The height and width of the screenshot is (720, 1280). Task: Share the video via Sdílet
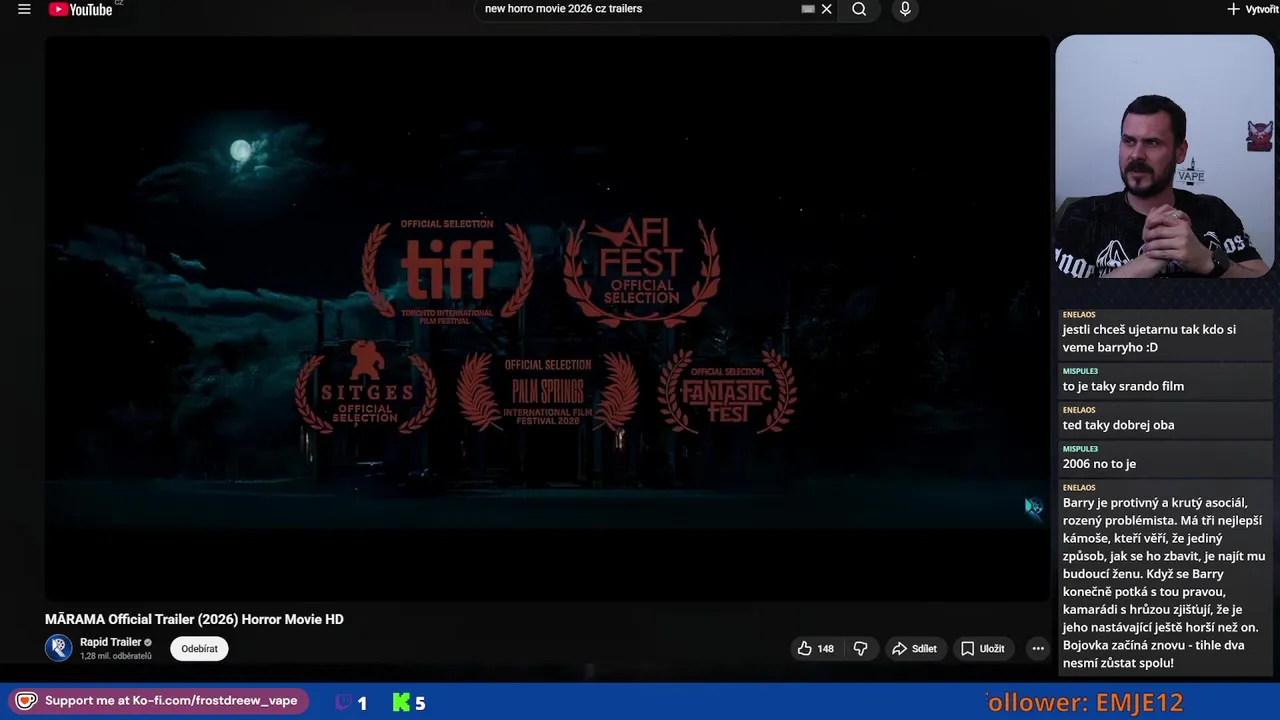[x=914, y=649]
